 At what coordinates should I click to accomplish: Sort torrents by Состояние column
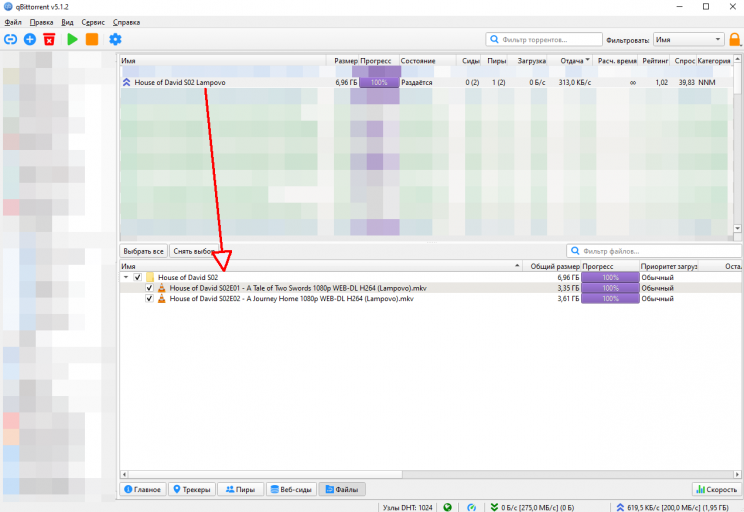pyautogui.click(x=427, y=61)
